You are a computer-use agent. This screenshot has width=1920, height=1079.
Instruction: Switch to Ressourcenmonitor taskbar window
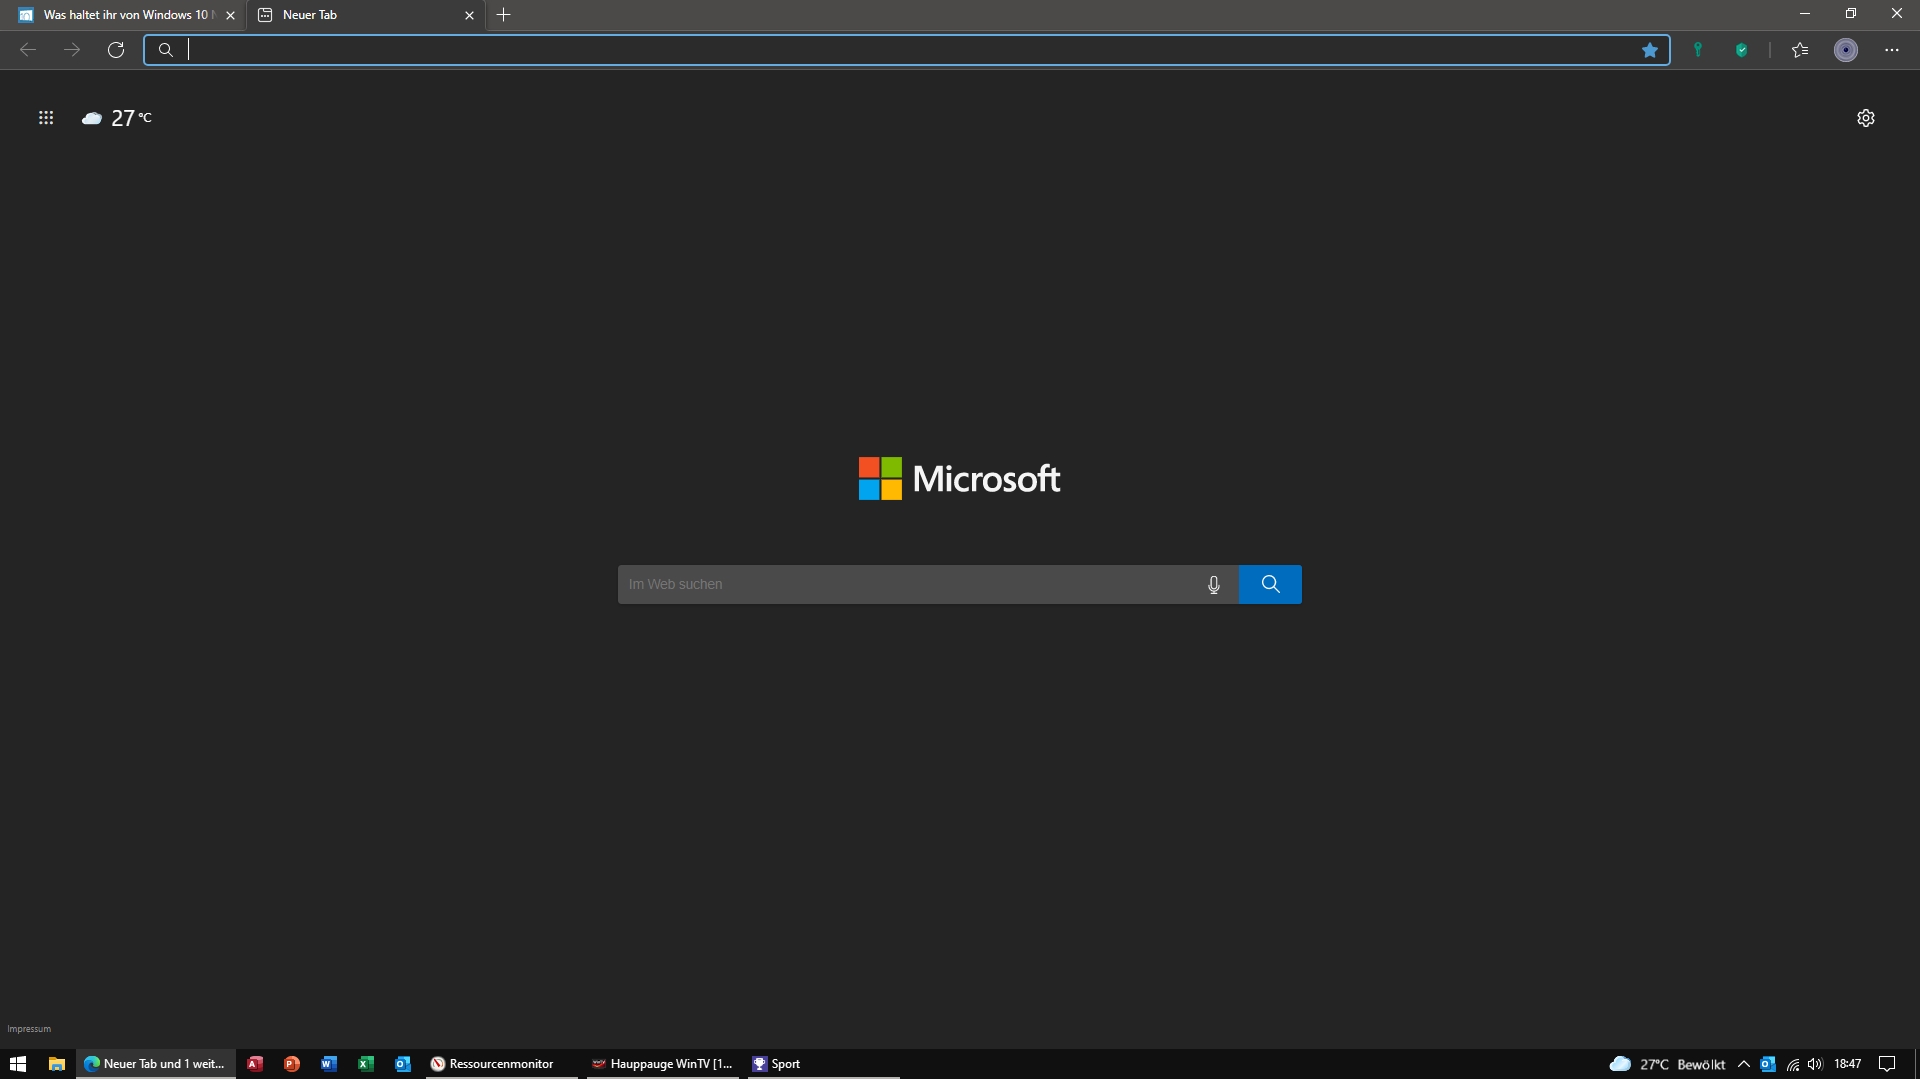point(502,1064)
